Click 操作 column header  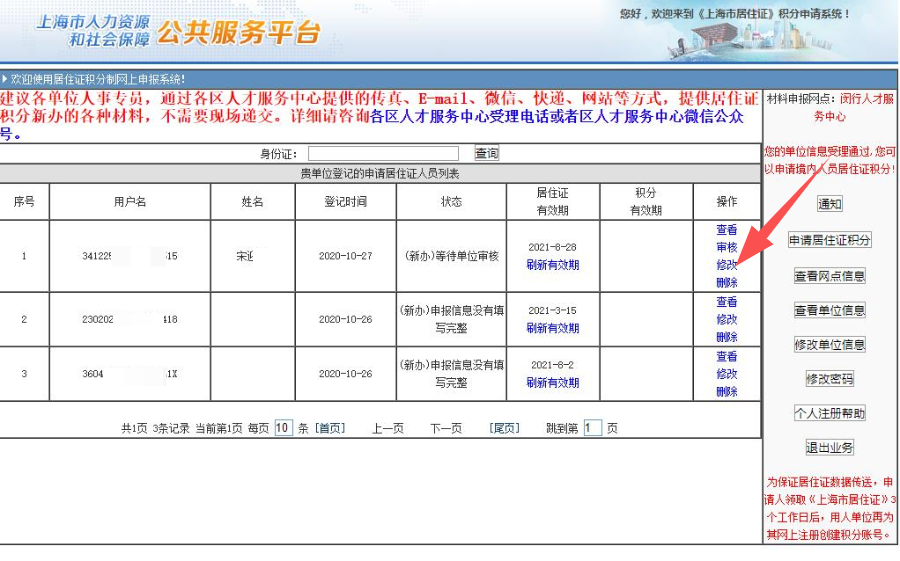tap(727, 202)
